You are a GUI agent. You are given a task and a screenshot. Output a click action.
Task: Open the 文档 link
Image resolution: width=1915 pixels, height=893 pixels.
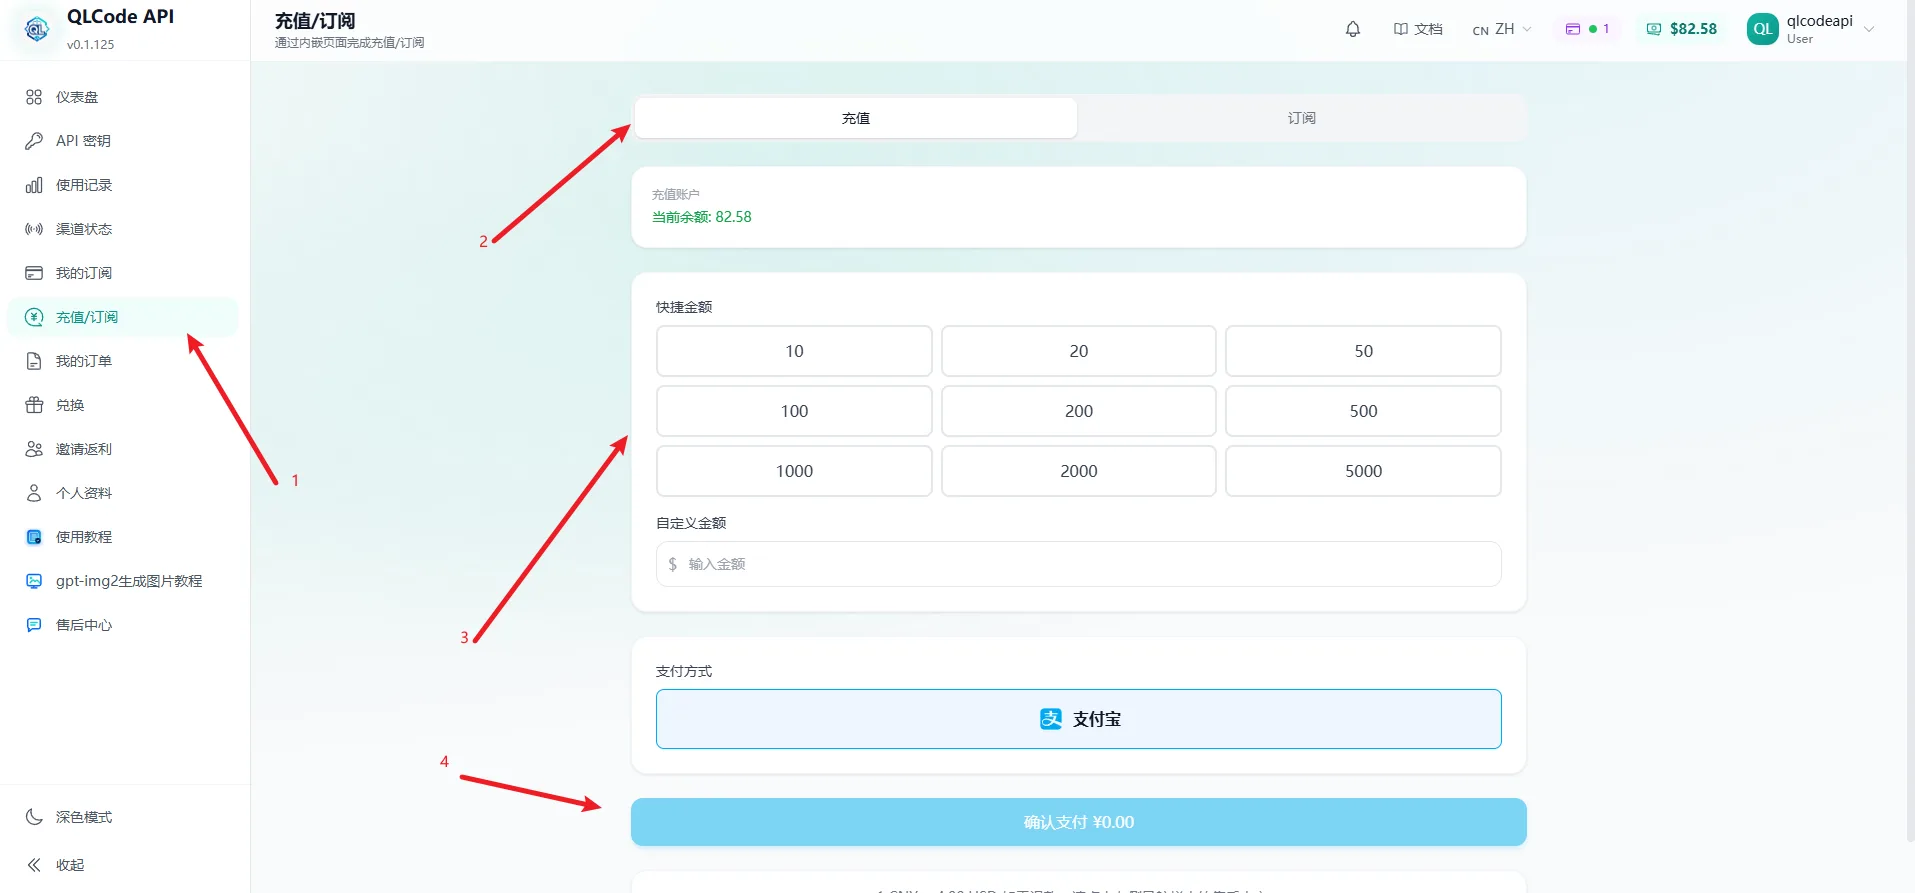[1418, 29]
